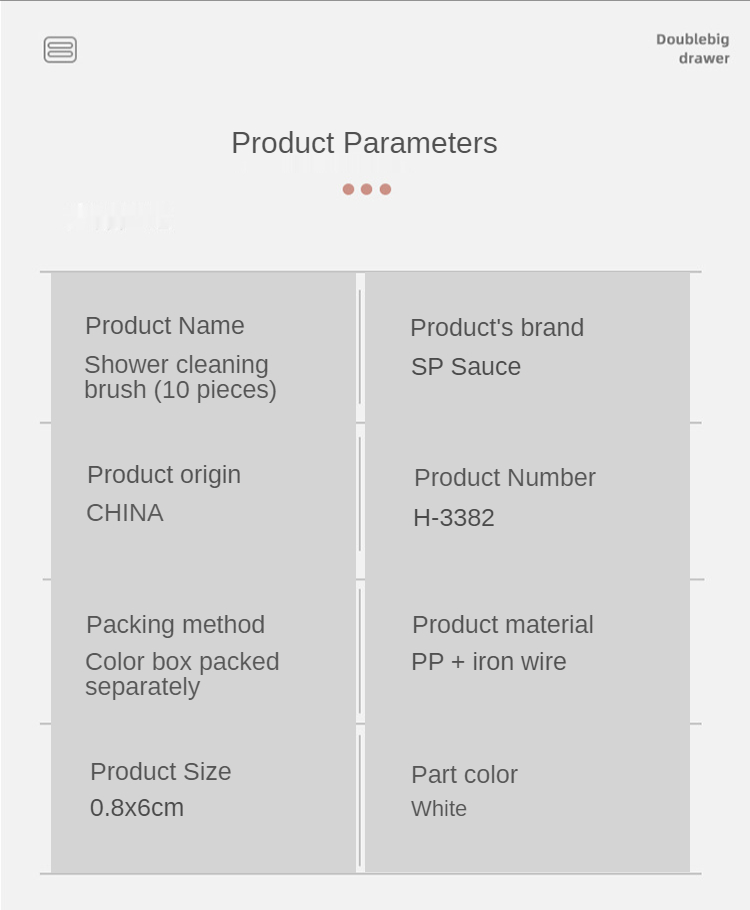Click the Doublebig drawer brand logo
This screenshot has height=910, width=750.
point(692,49)
